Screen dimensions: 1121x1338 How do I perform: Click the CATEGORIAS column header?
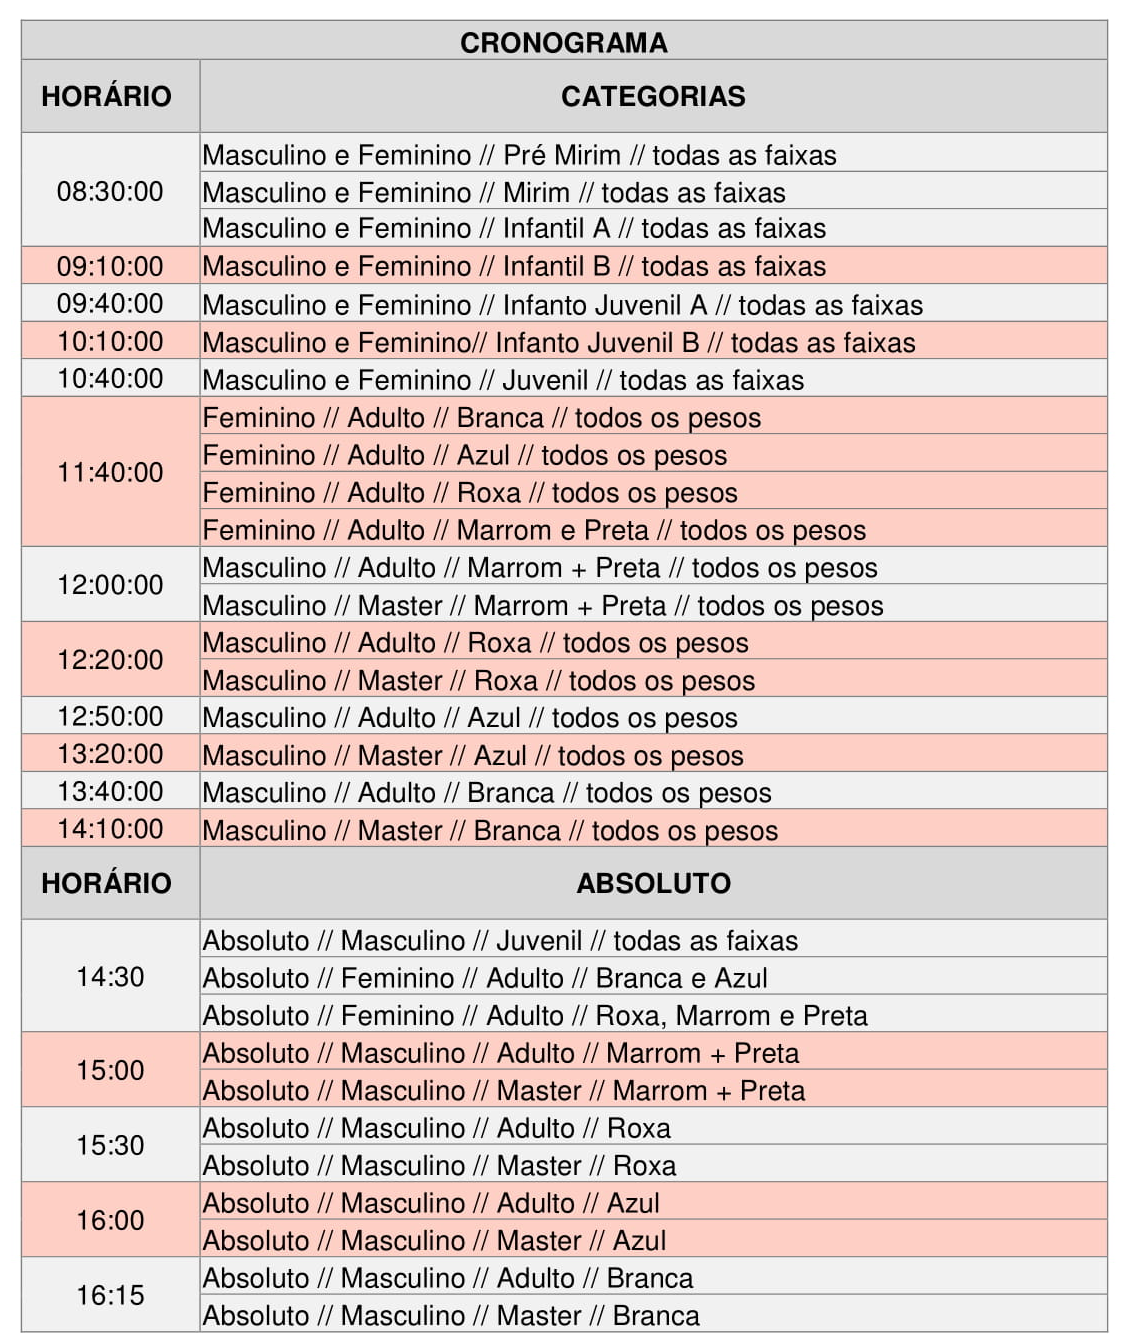pyautogui.click(x=653, y=96)
